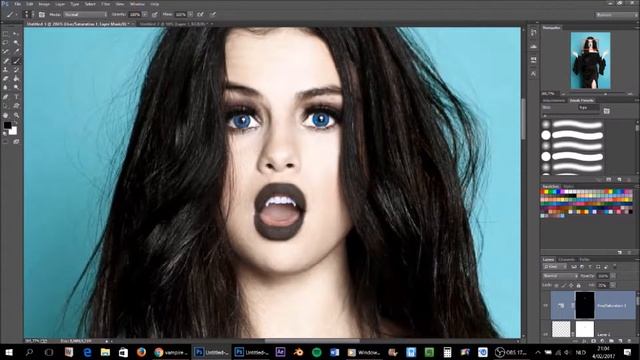Open After Effects from taskbar

click(280, 352)
